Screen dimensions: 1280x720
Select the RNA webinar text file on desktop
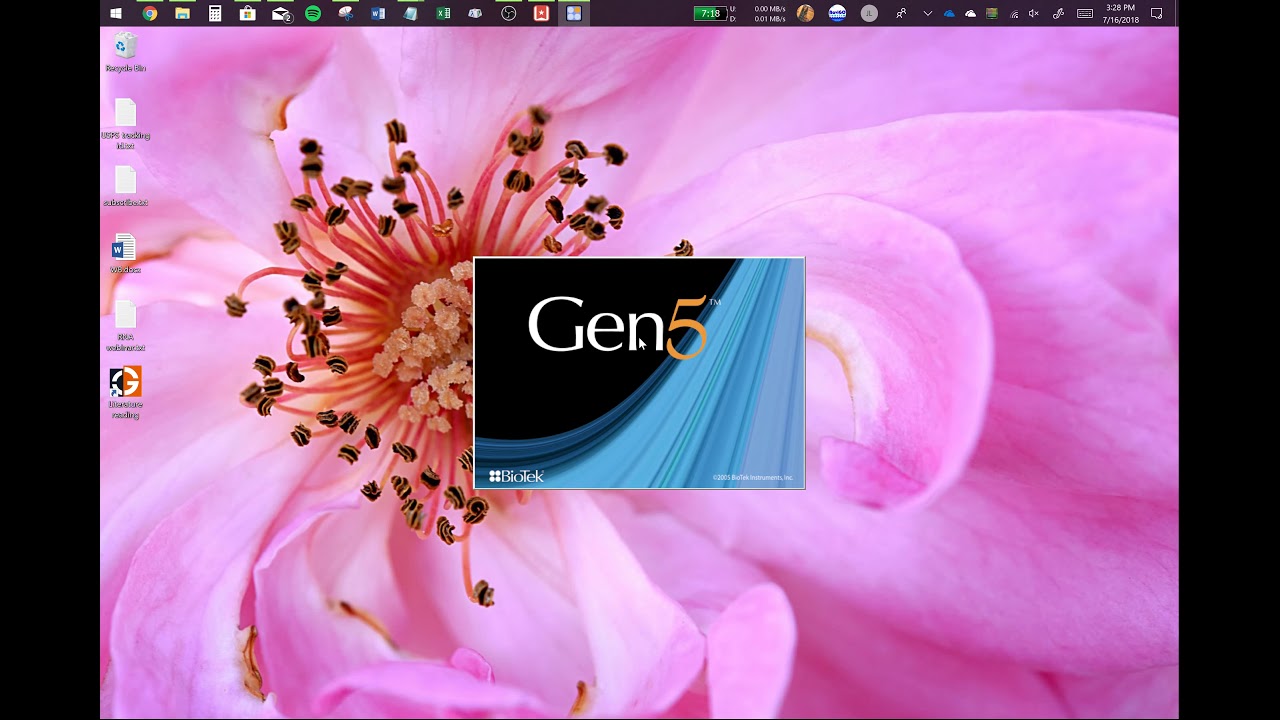pos(125,327)
